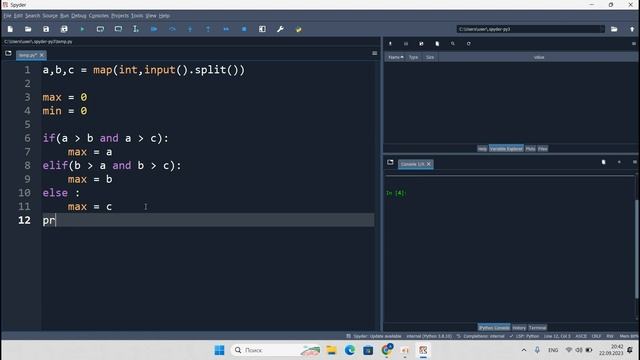Open Microsoft Edge from the taskbar
640x360 pixels.
click(x=350, y=350)
